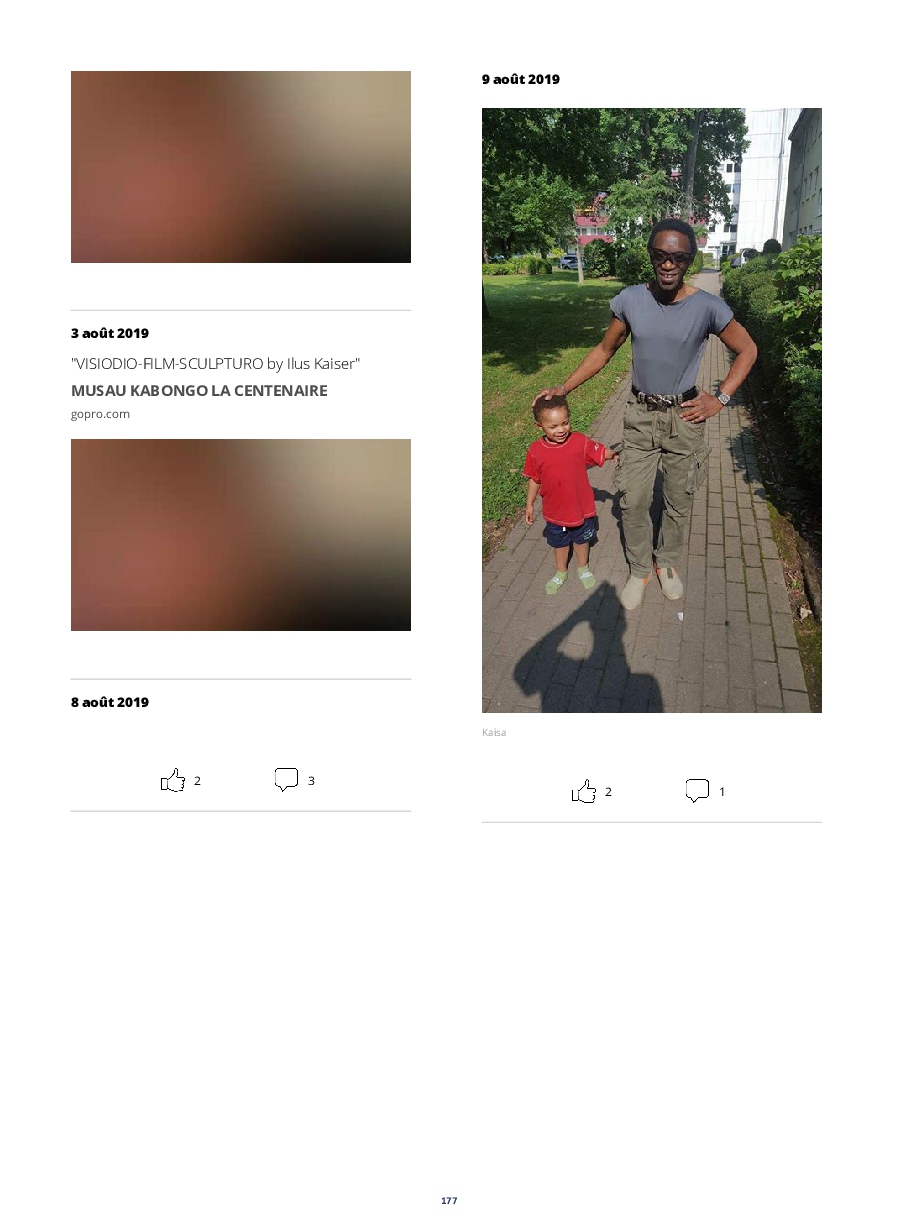Click the comment count 1
898x1228 pixels.
pyautogui.click(x=722, y=792)
